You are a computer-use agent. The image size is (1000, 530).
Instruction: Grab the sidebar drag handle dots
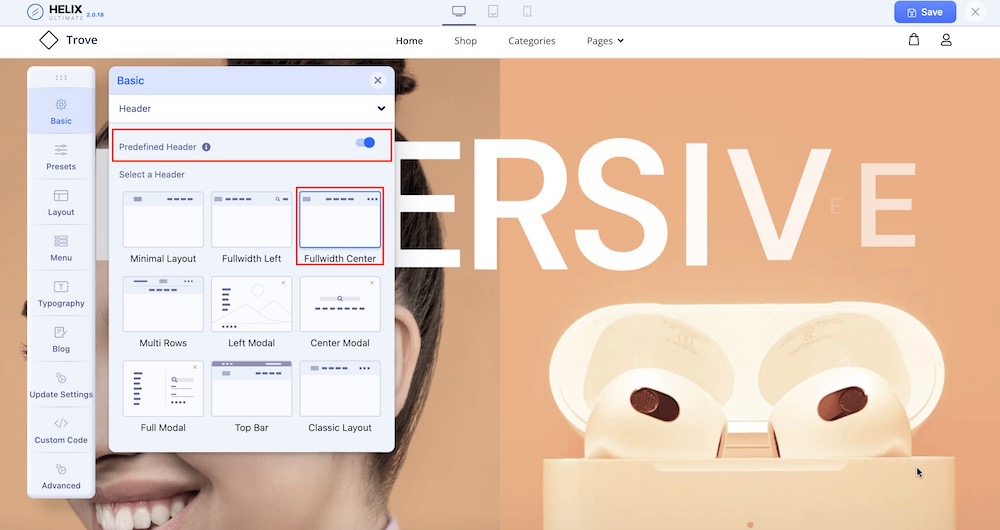click(61, 78)
